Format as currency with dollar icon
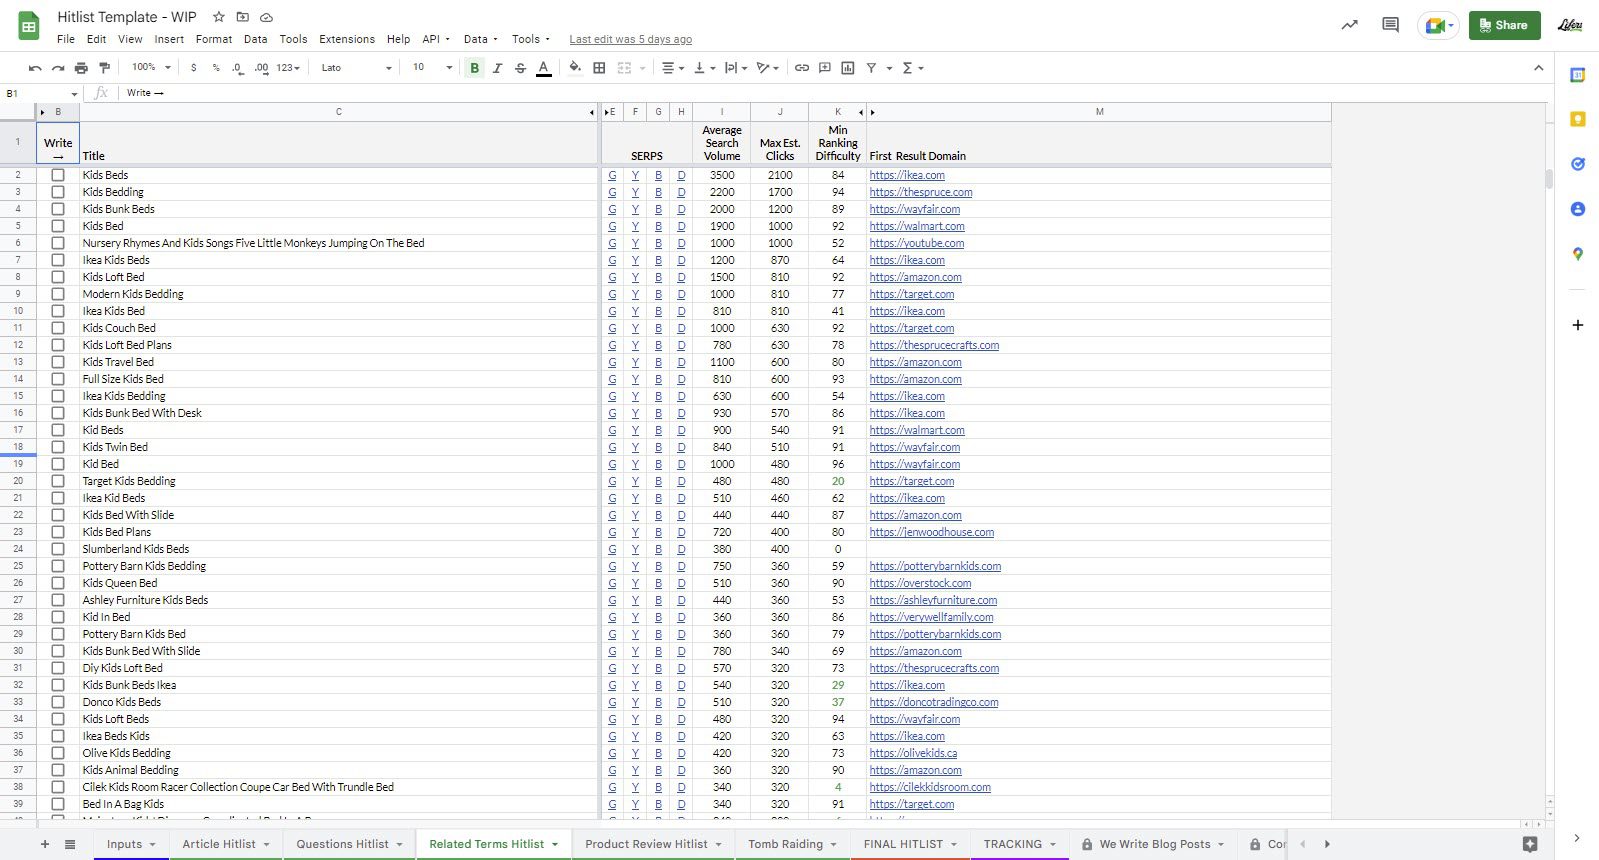The height and width of the screenshot is (860, 1599). [194, 68]
